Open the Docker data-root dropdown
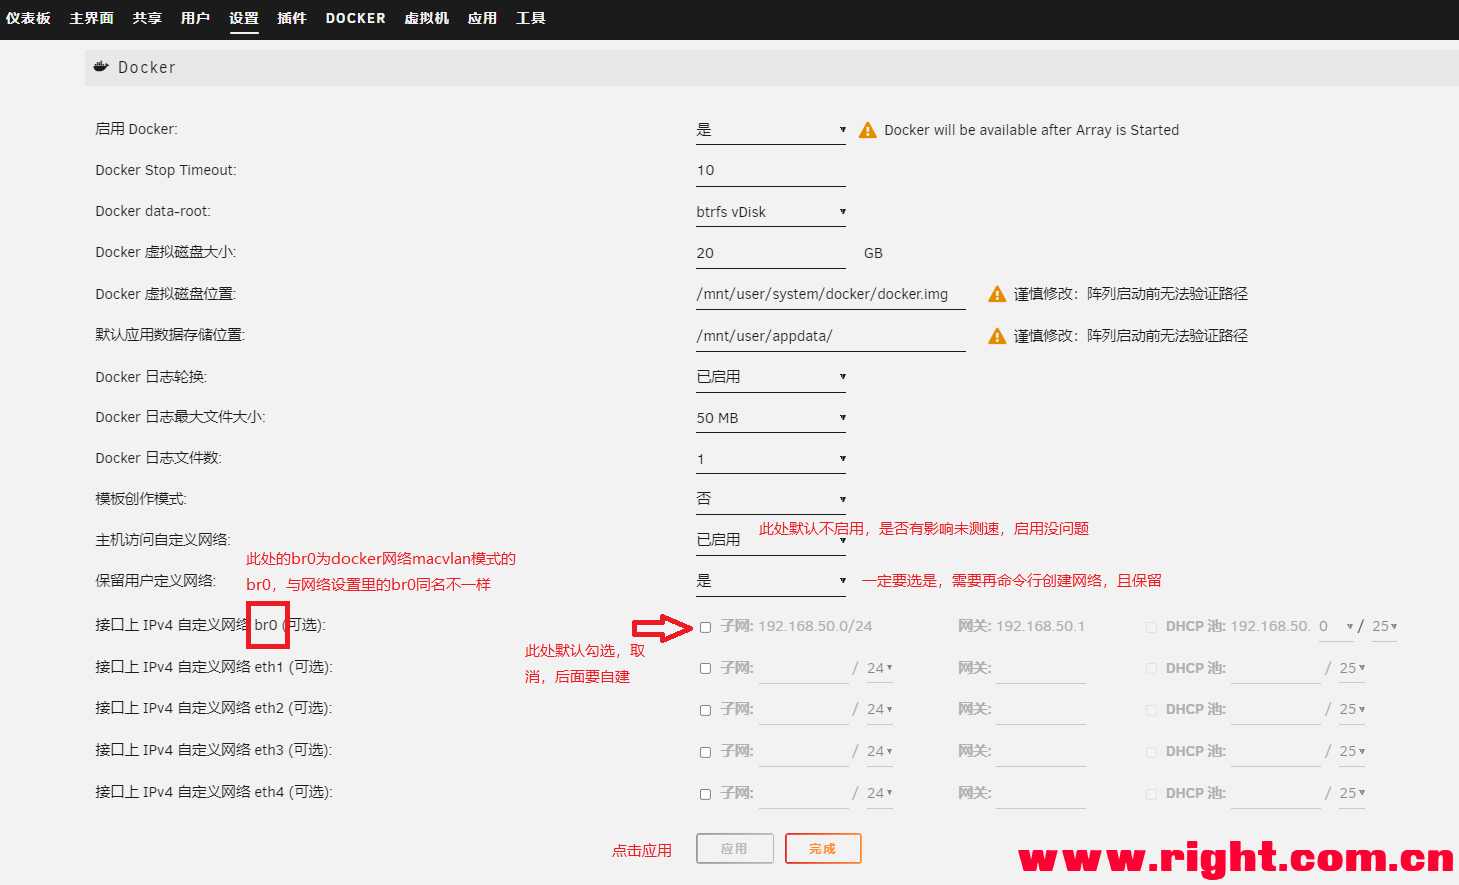 click(x=771, y=212)
